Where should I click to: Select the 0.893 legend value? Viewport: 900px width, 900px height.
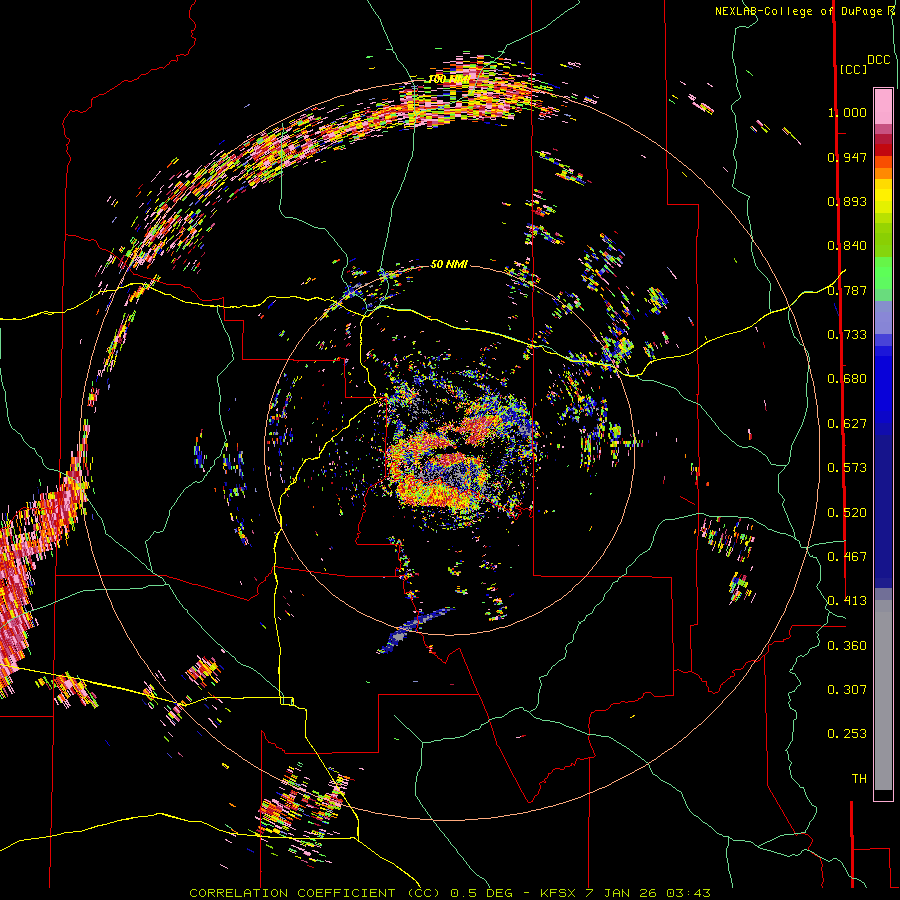point(847,201)
